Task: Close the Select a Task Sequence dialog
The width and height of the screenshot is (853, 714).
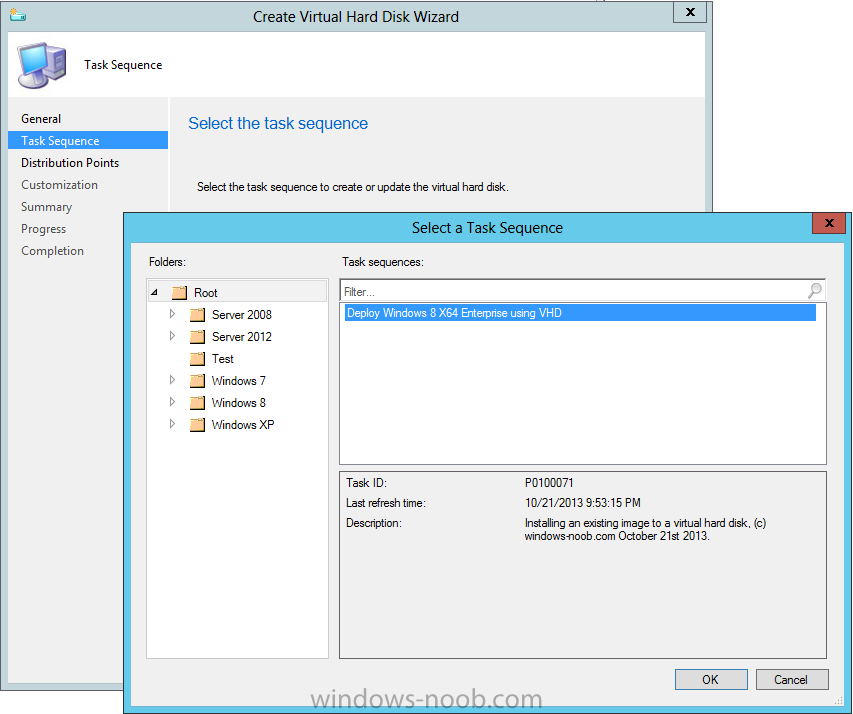Action: point(829,223)
